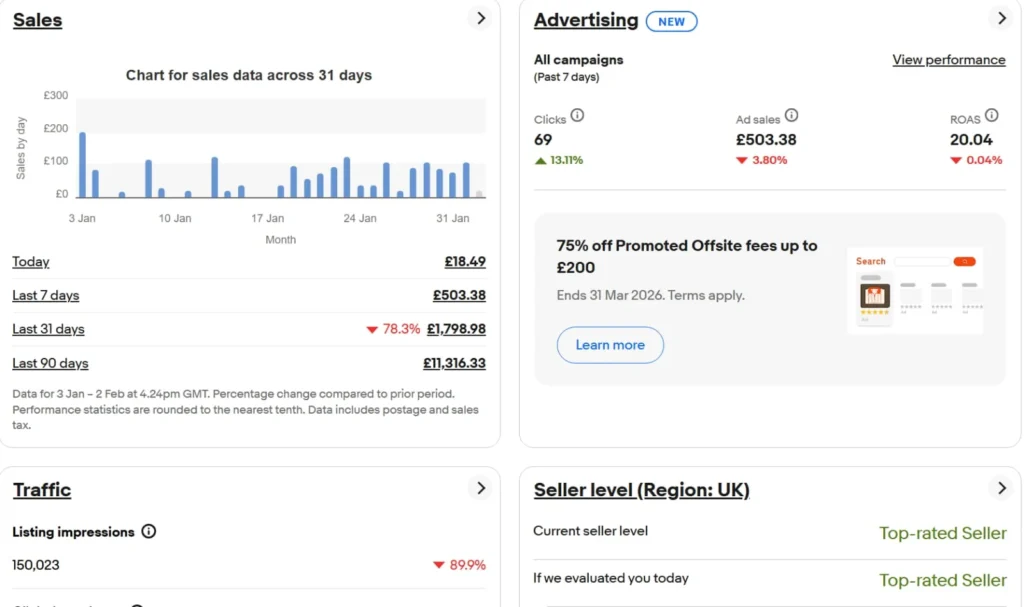Open the Traffic heading link
This screenshot has height=607, width=1024.
42,490
